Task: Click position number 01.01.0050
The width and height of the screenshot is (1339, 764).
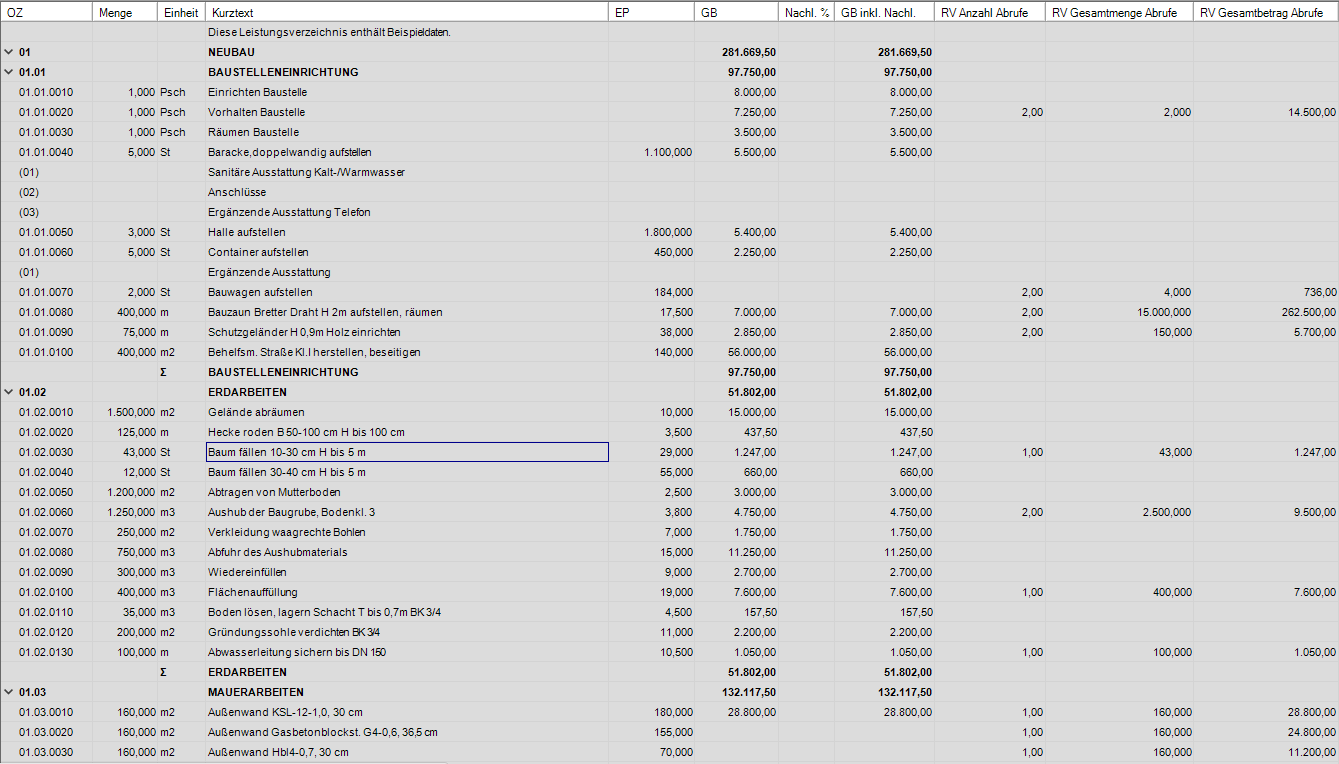Action: pyautogui.click(x=45, y=232)
